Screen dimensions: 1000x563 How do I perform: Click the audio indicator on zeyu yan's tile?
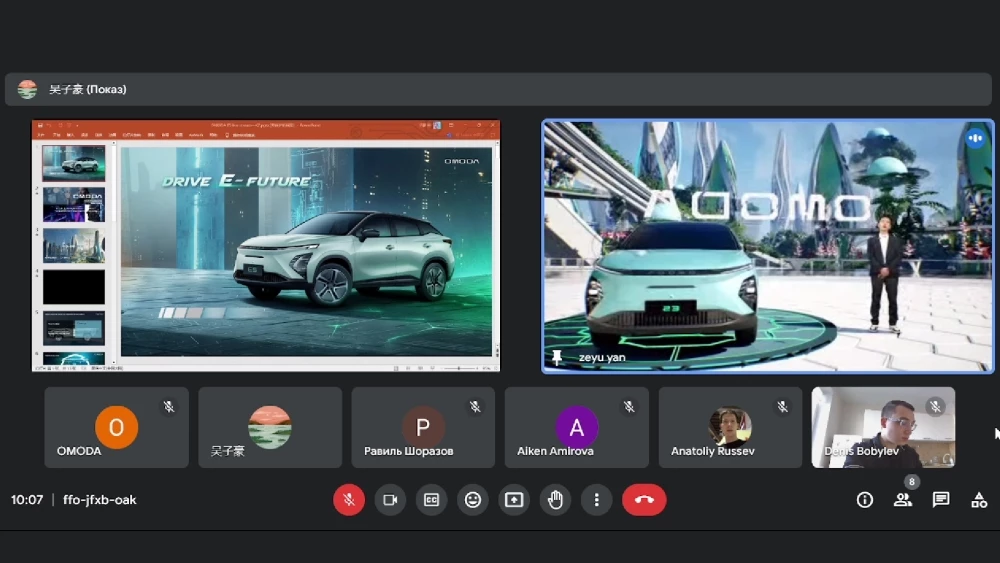[975, 138]
